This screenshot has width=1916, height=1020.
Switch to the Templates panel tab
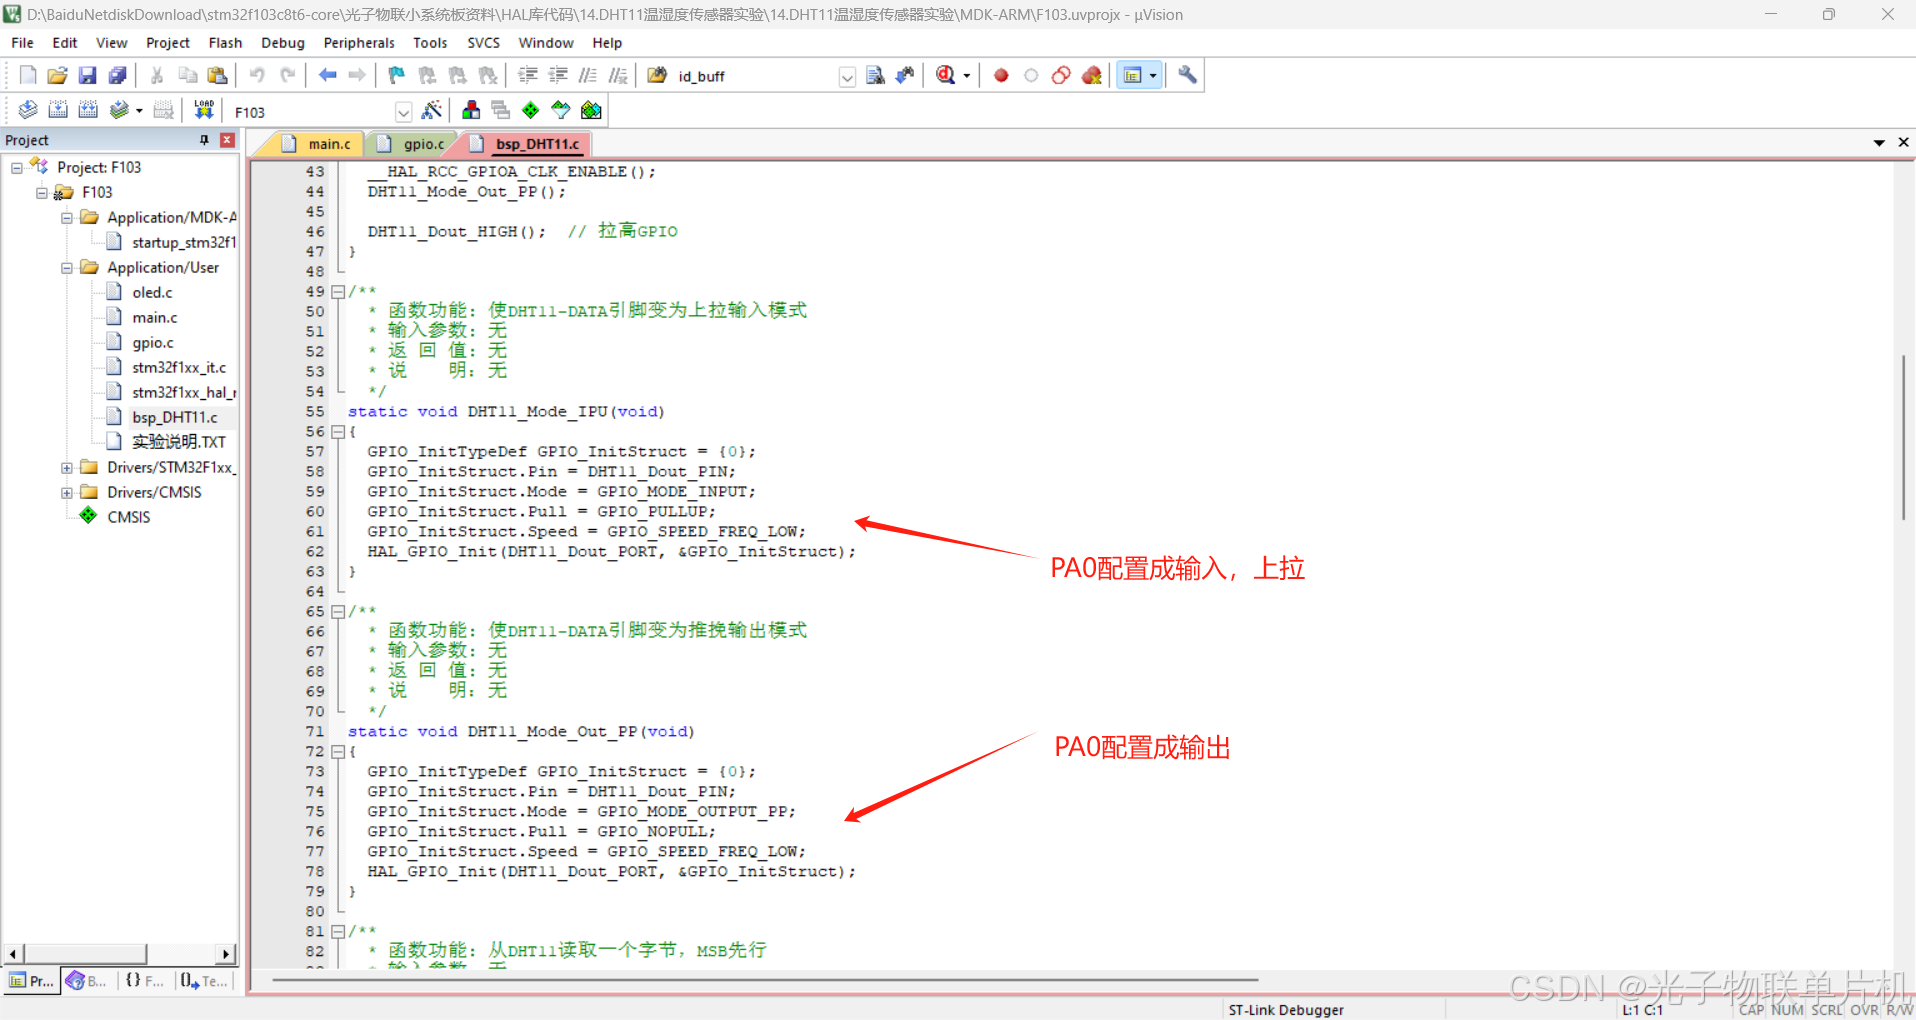(204, 981)
